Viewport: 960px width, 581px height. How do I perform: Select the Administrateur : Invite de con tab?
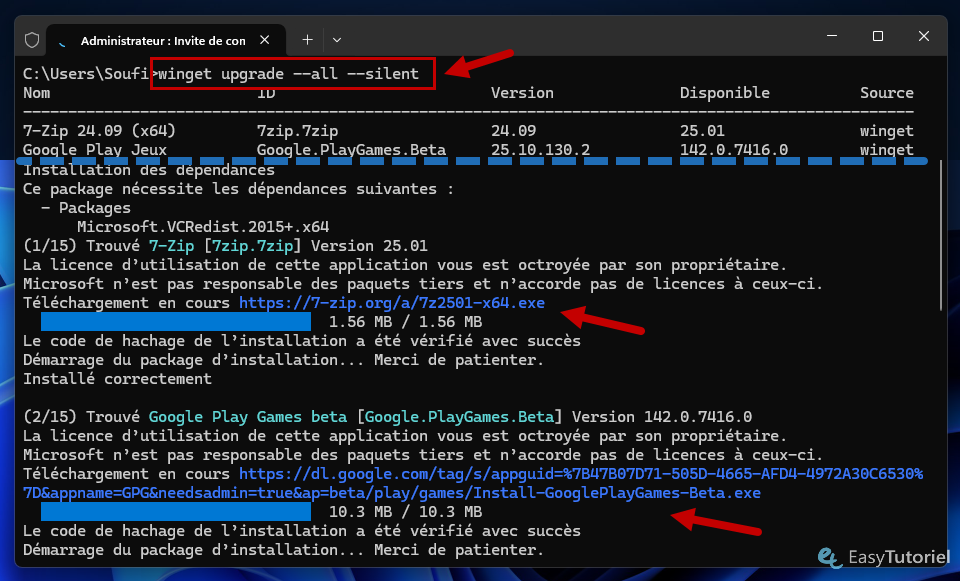coord(162,40)
